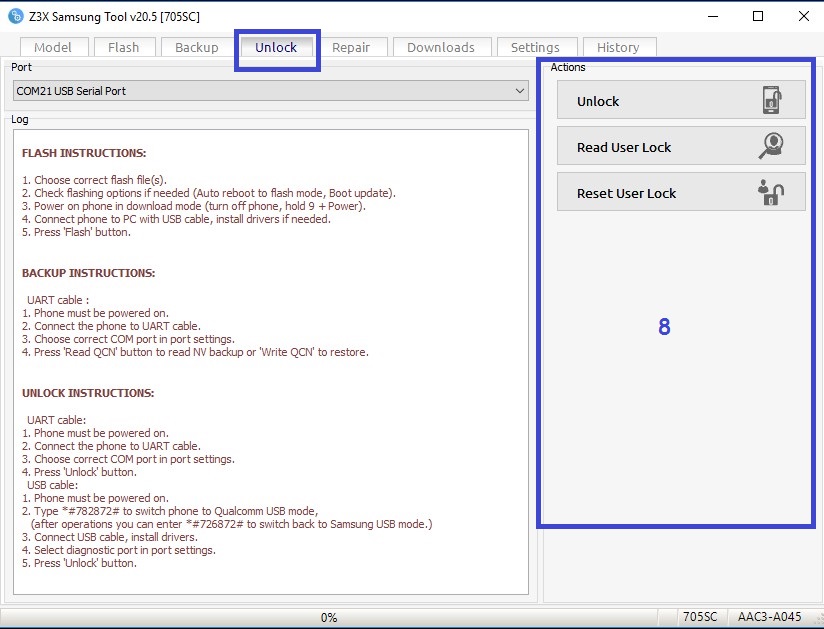Maximize the Z3X Samsung Tool window
824x629 pixels.
click(758, 16)
